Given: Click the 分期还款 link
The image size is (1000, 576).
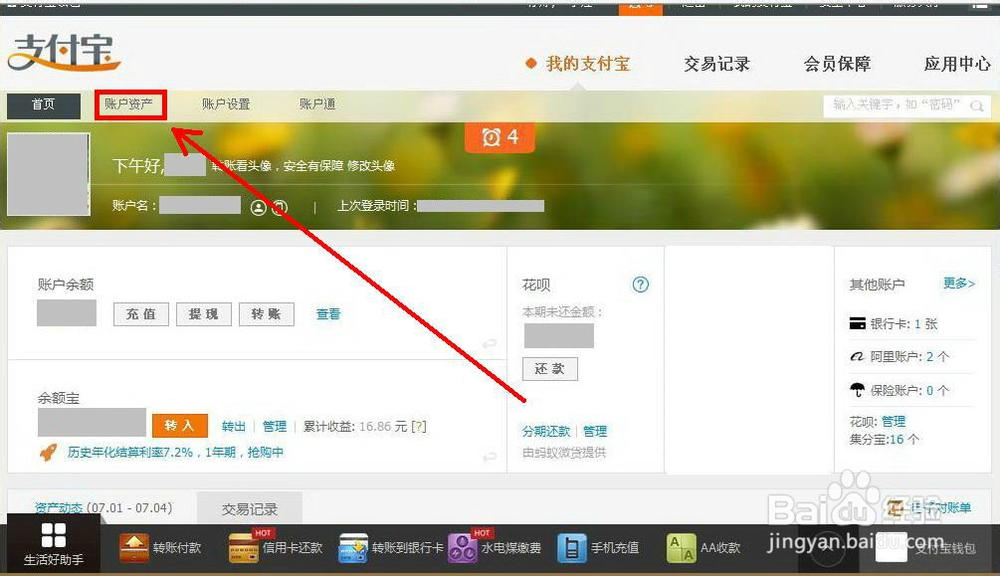Looking at the screenshot, I should point(546,431).
